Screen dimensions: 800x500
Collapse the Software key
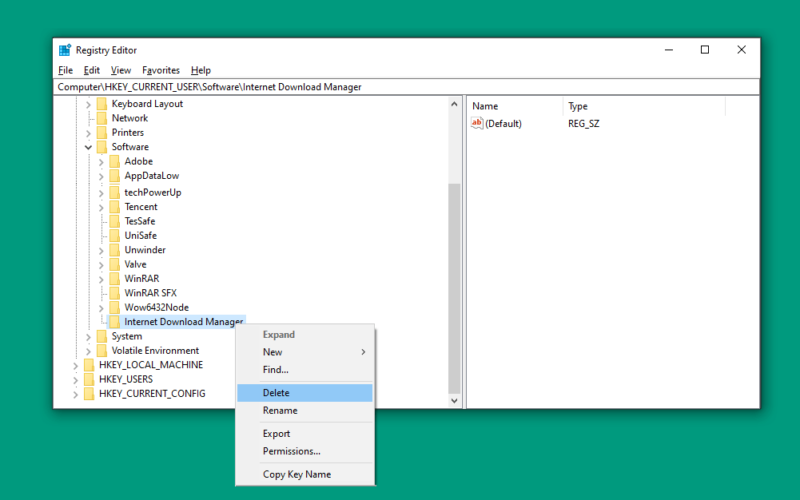click(88, 147)
